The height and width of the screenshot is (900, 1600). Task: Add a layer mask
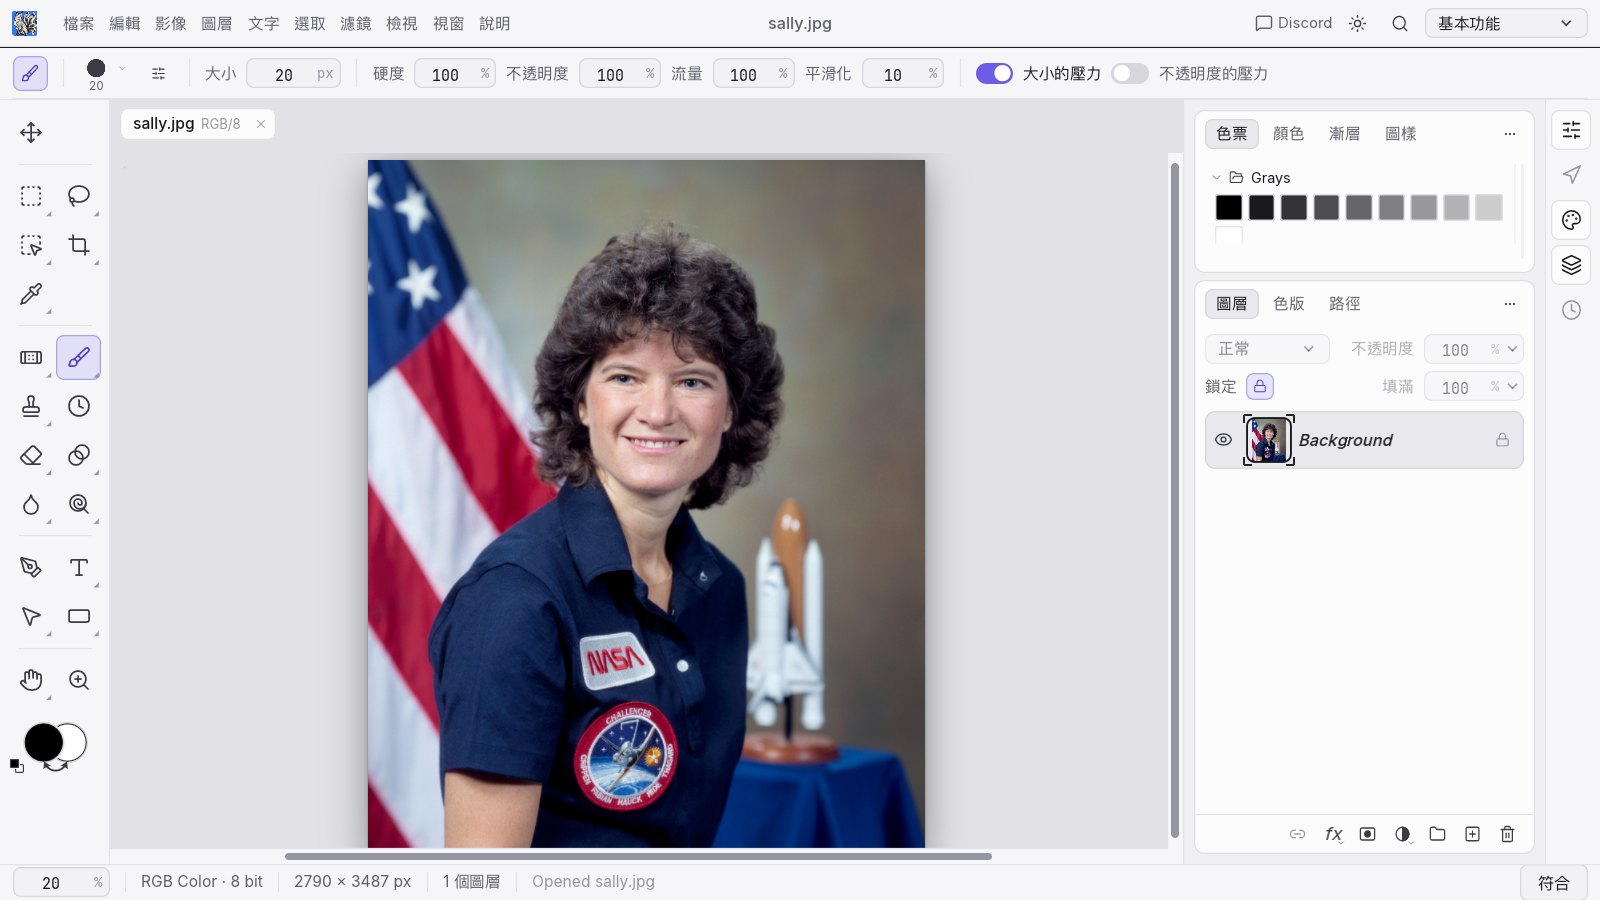1367,834
